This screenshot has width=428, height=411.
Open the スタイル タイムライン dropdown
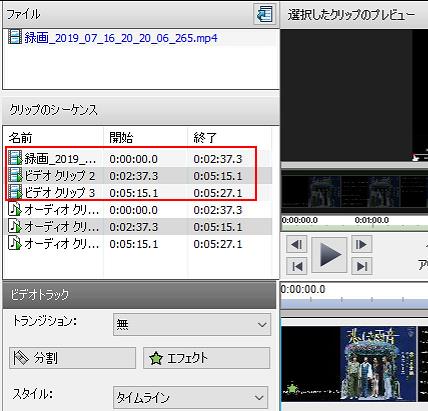tap(191, 397)
